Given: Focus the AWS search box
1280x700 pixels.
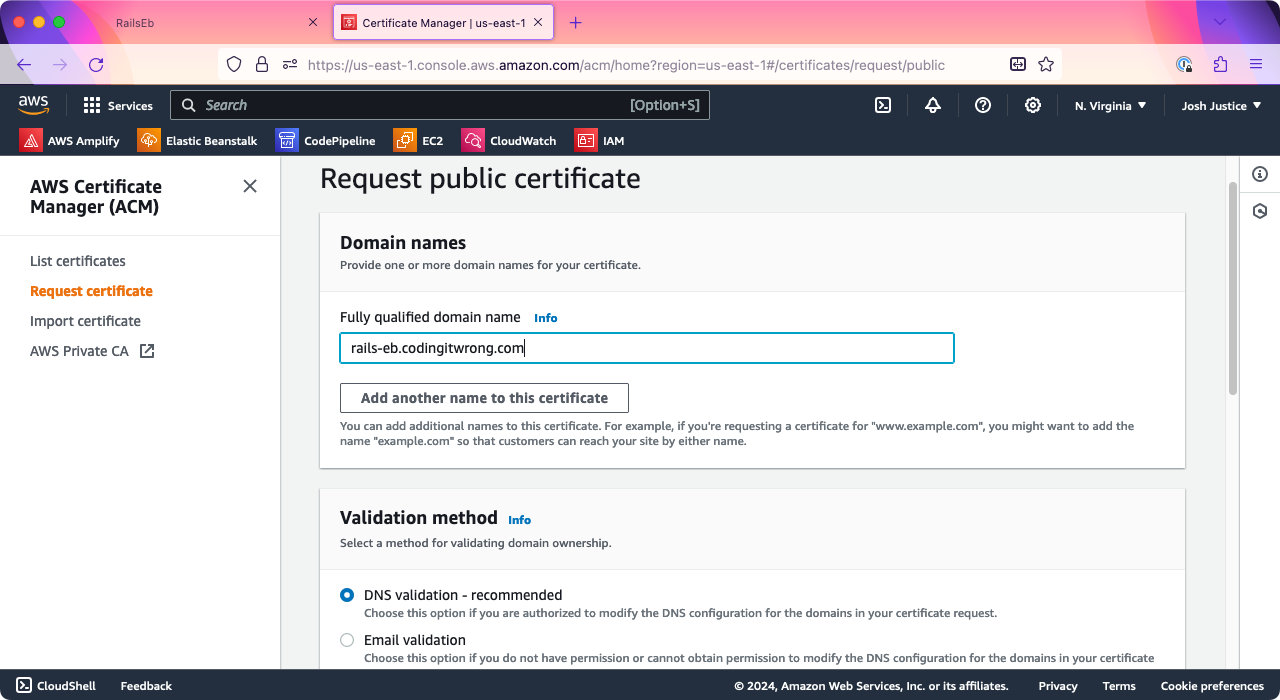Looking at the screenshot, I should tap(440, 105).
